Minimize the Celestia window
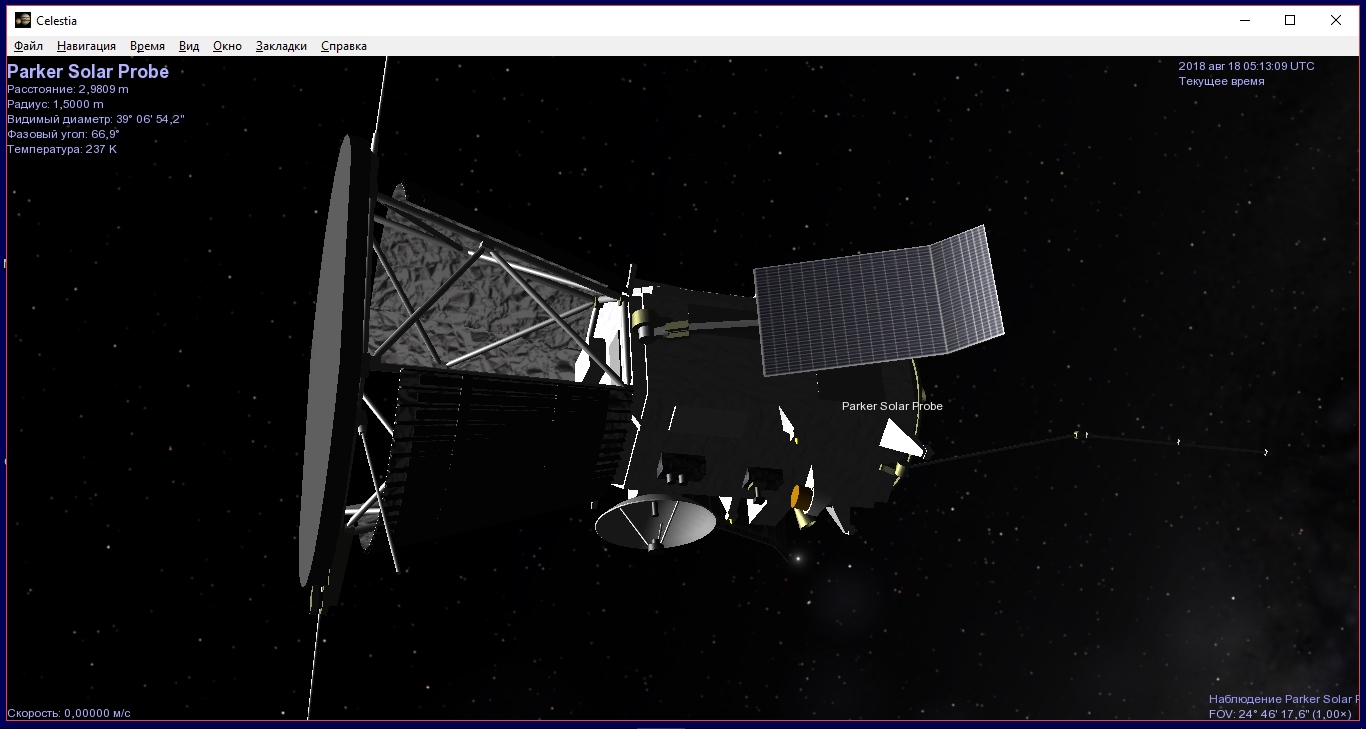The image size is (1366, 729). pos(1245,20)
